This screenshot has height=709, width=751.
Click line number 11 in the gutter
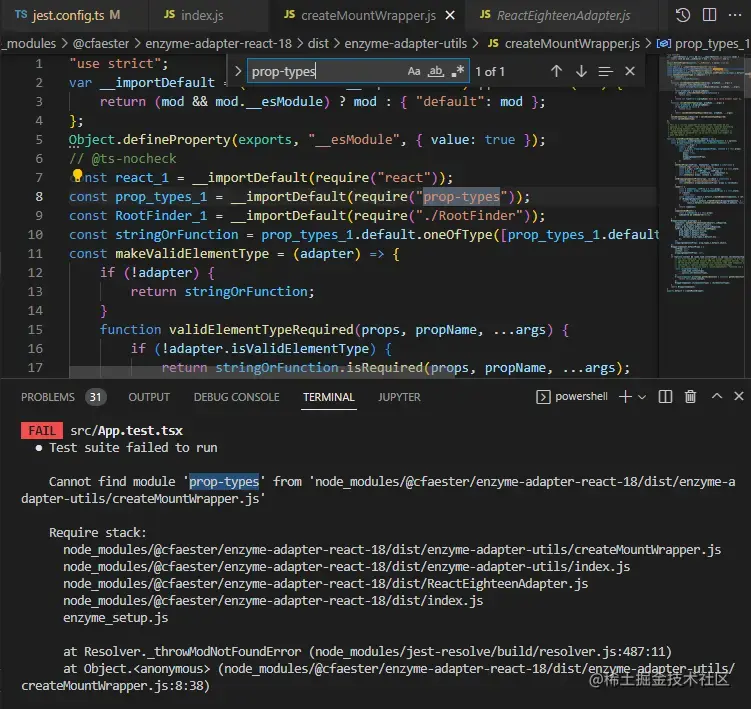(x=35, y=253)
